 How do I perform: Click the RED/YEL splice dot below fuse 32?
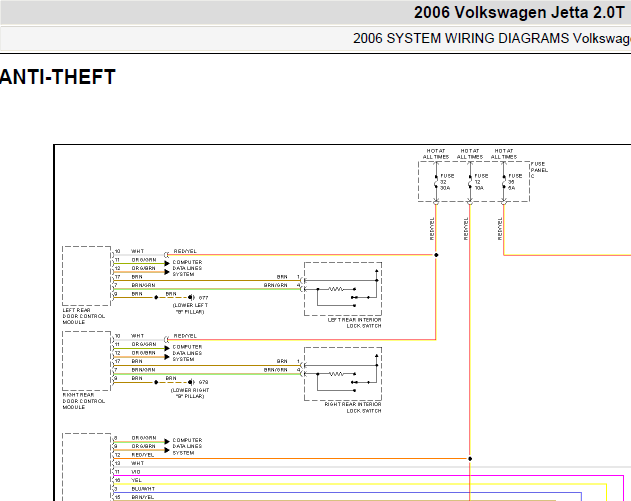click(x=436, y=255)
